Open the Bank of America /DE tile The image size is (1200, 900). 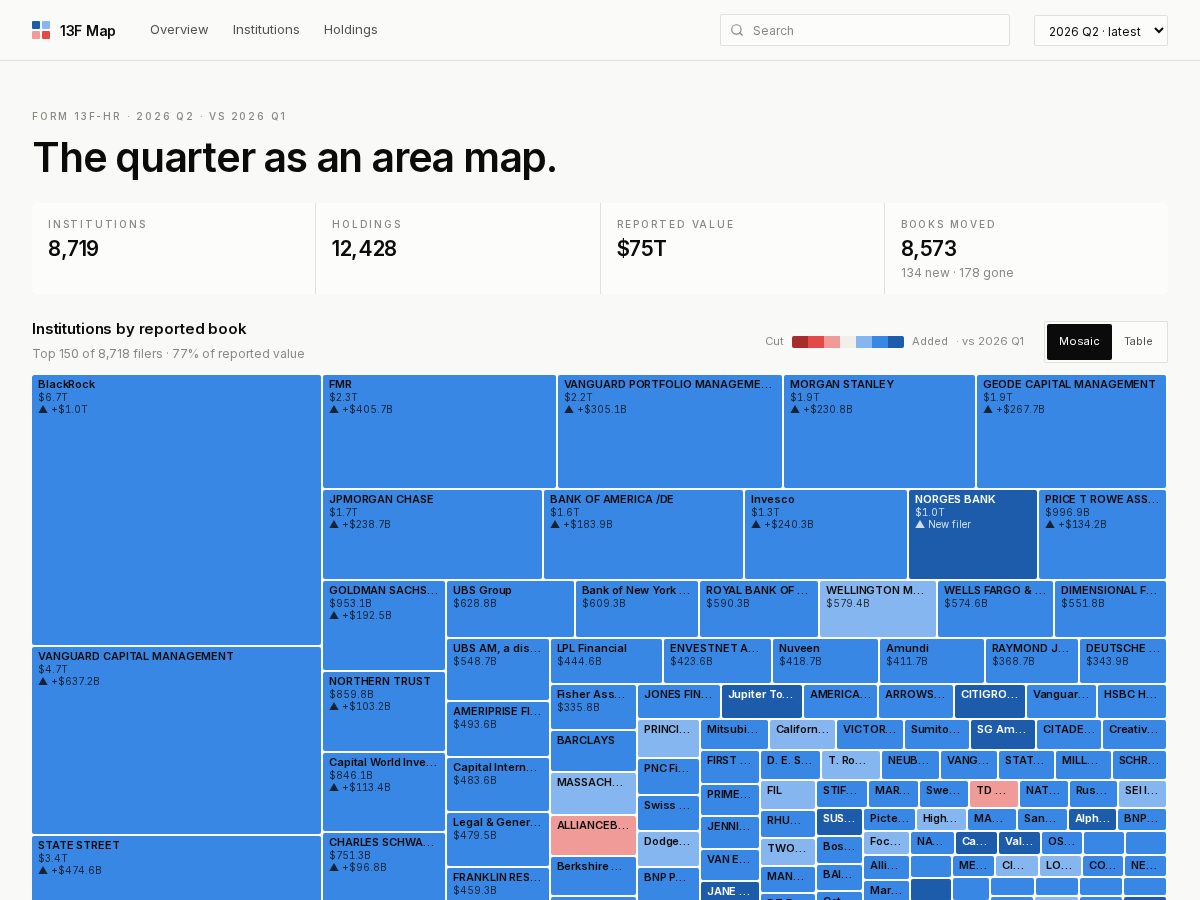[x=643, y=534]
